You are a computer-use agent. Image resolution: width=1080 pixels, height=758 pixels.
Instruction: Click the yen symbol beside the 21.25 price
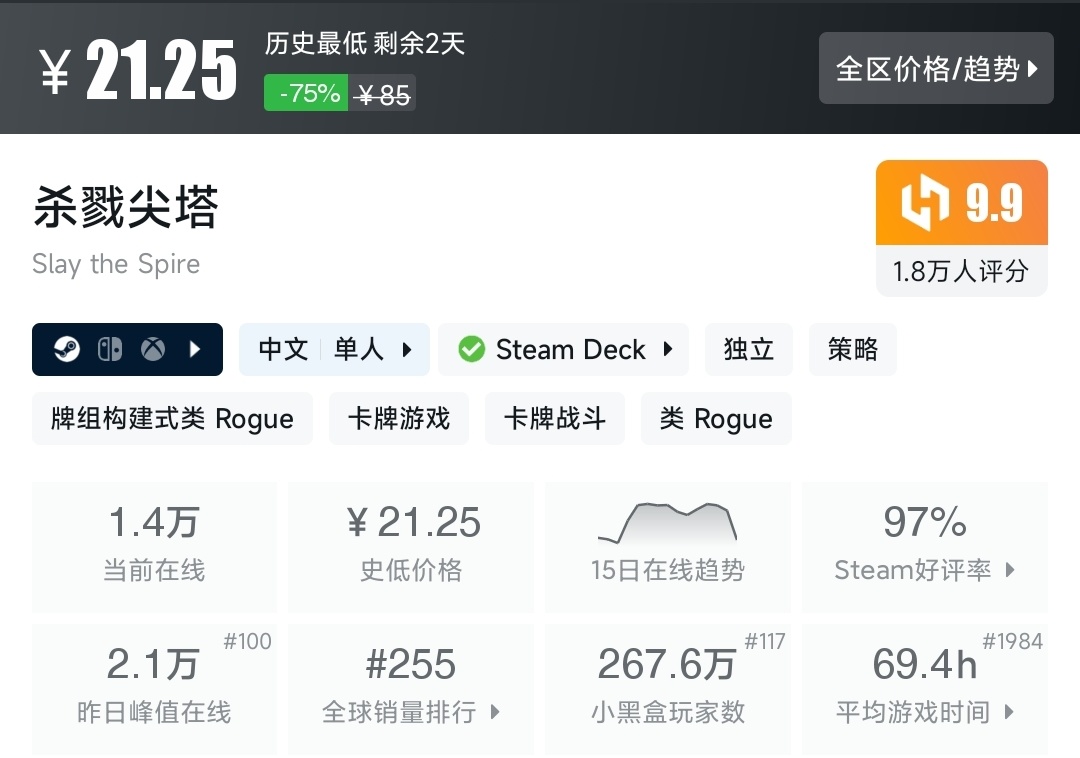click(x=55, y=70)
